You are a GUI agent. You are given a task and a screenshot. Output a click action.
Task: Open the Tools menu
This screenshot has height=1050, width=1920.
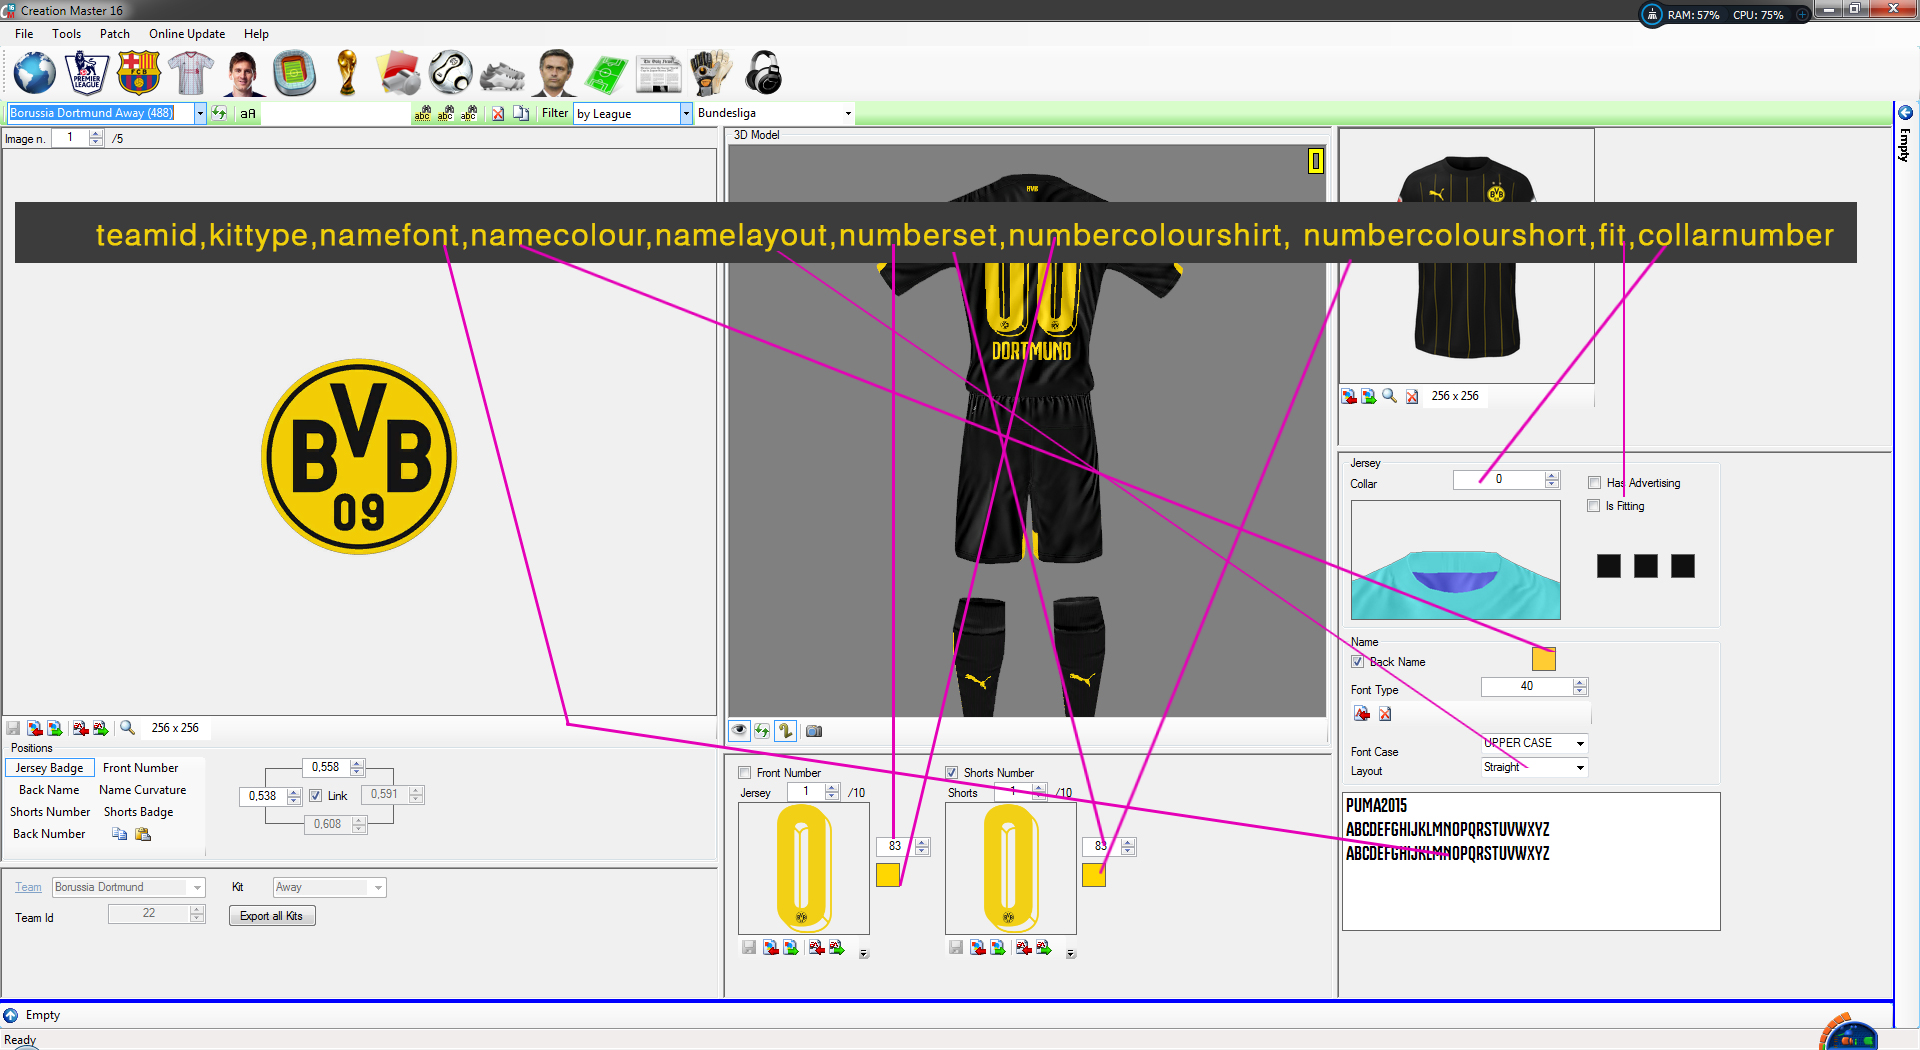click(66, 34)
